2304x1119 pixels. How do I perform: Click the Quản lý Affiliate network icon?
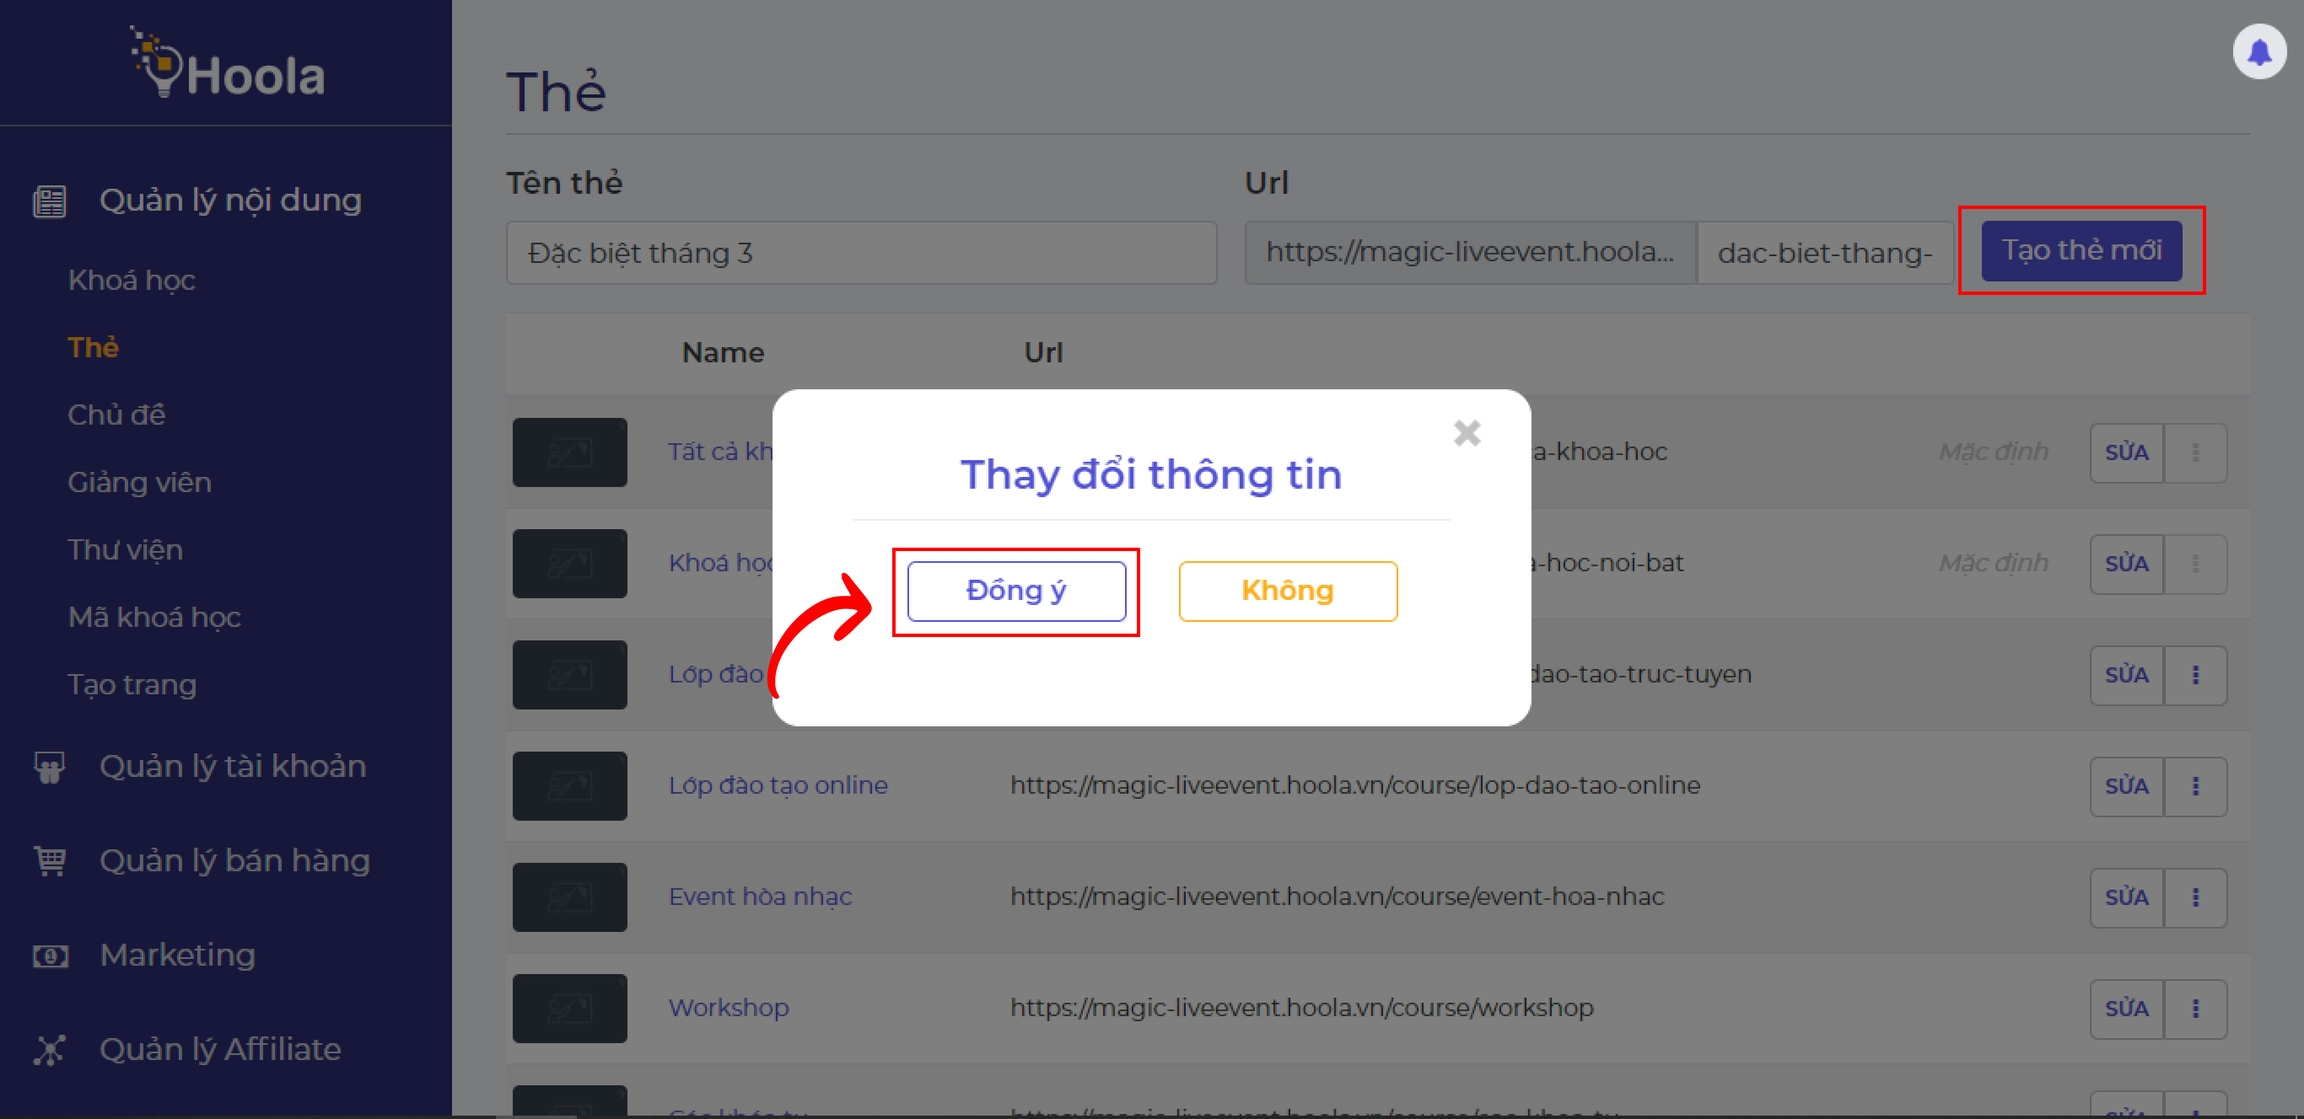pos(50,1050)
